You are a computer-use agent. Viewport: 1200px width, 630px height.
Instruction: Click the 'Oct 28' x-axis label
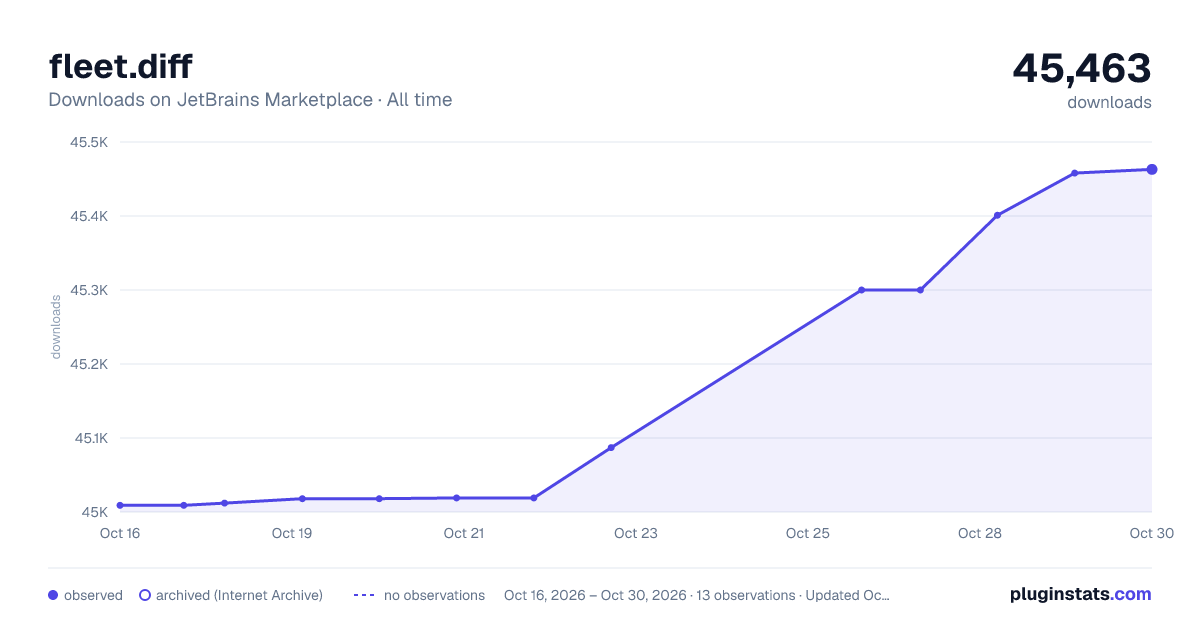point(980,533)
